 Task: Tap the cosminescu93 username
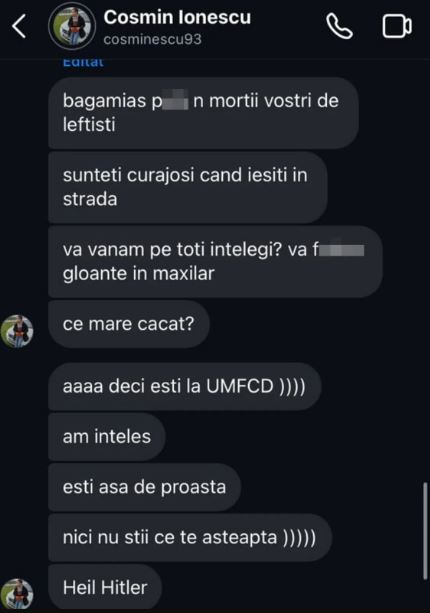152,39
